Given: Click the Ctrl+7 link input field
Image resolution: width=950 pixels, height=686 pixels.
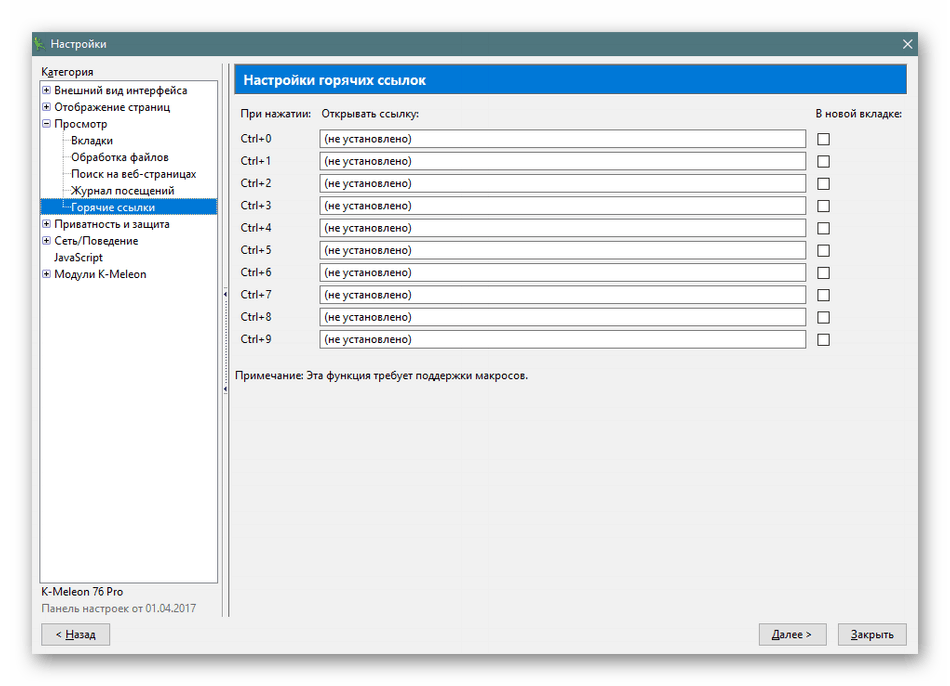Looking at the screenshot, I should [x=562, y=295].
